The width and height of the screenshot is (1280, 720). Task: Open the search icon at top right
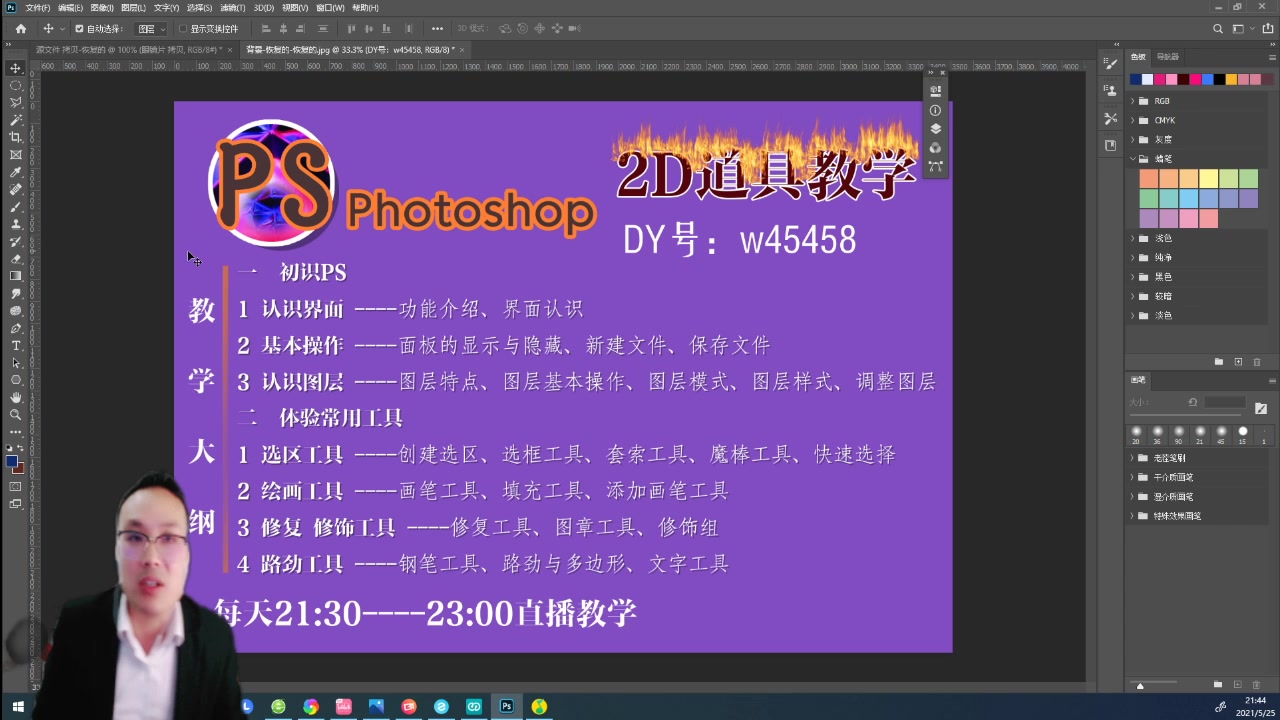[1217, 29]
